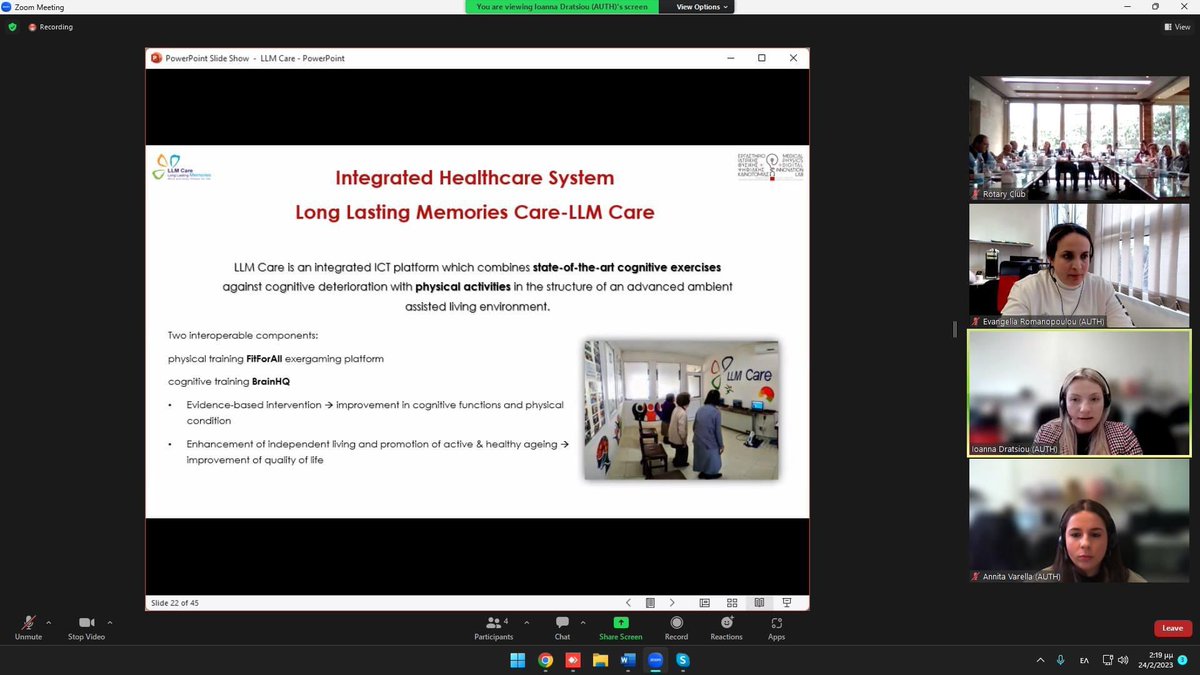Viewport: 1200px width, 675px height.
Task: Expand the arrow next to Participants
Action: pyautogui.click(x=525, y=622)
